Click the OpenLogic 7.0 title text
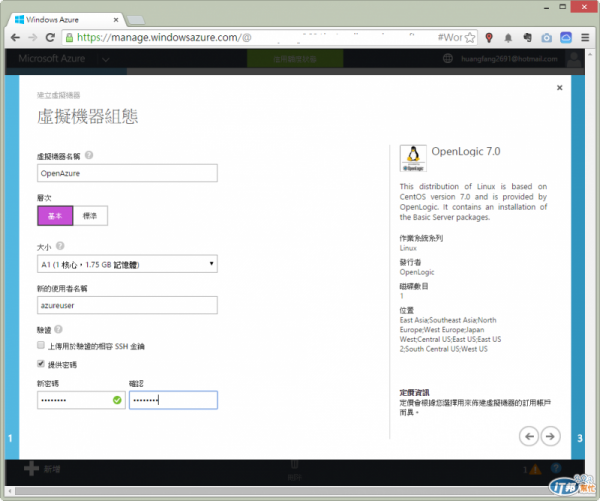The height and width of the screenshot is (501, 600). tap(466, 152)
